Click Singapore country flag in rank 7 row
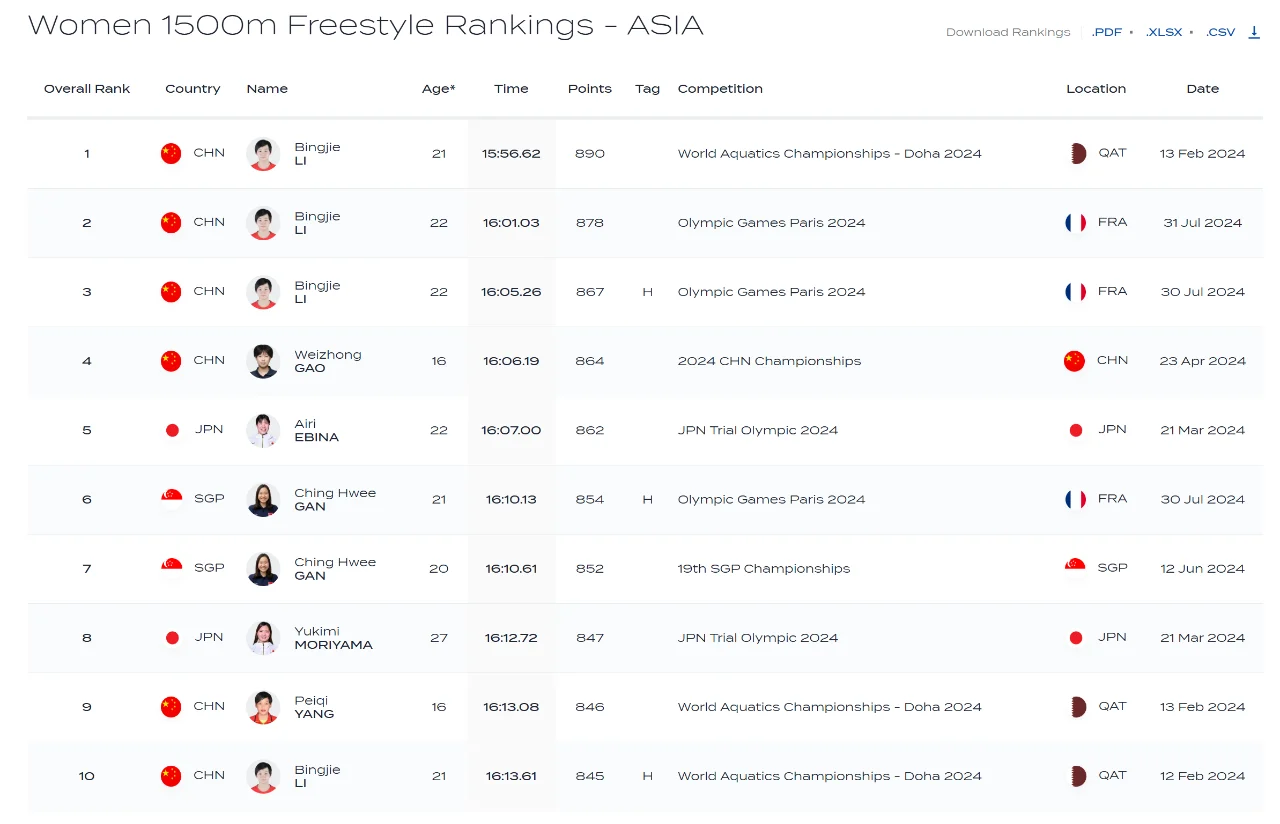Viewport: 1280px width, 824px height. [171, 568]
